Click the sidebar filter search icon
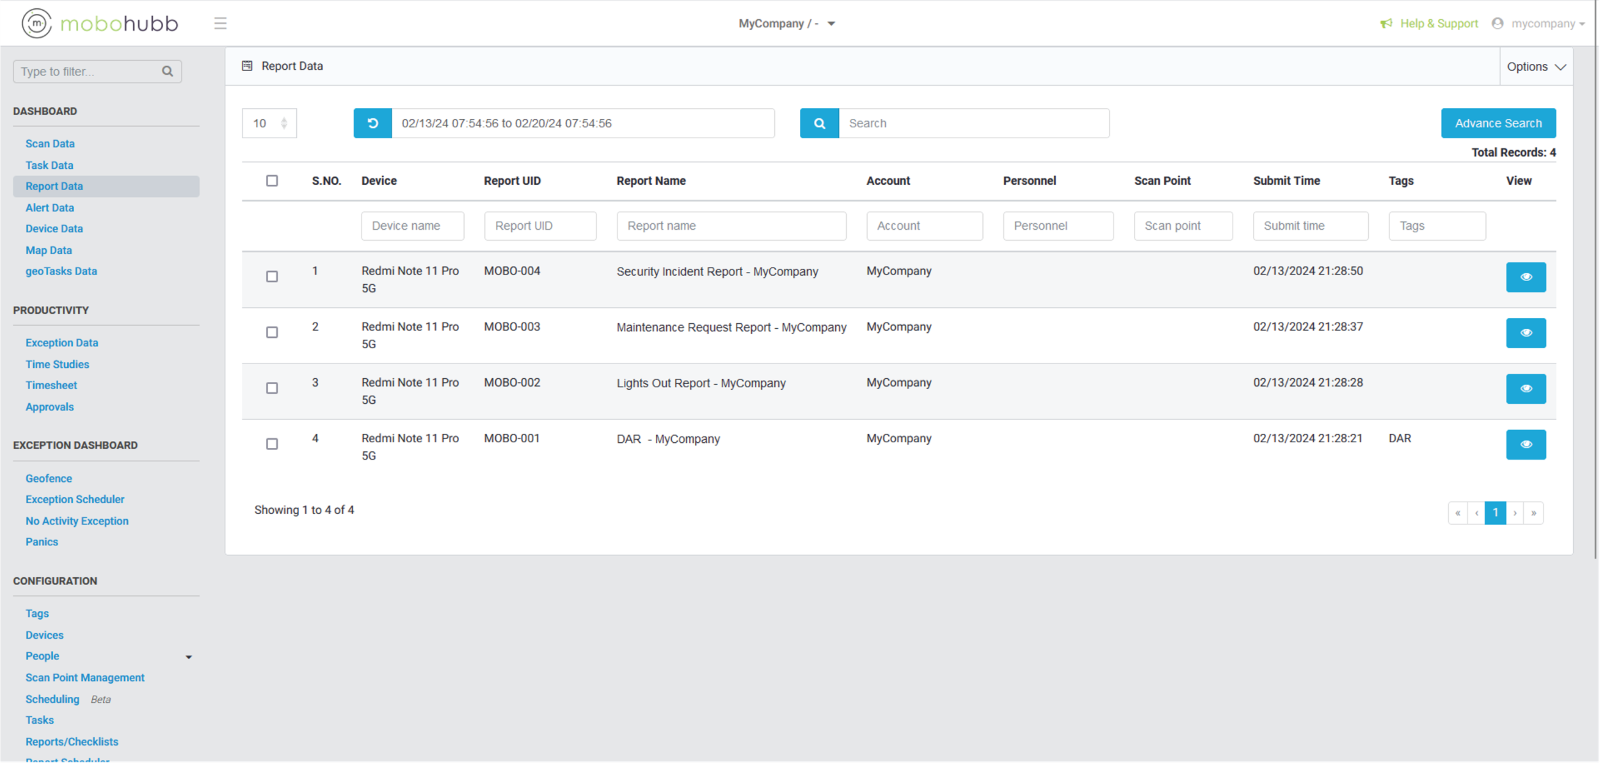 point(167,71)
